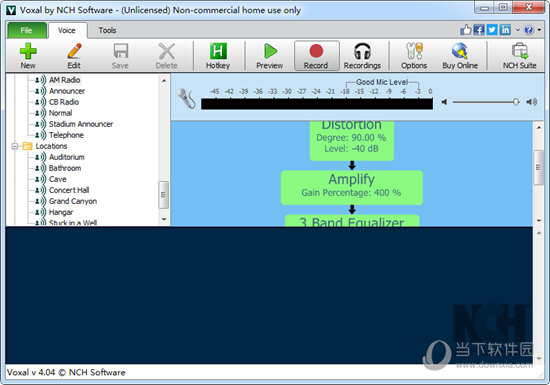Click voice list scrollbar down arrow
This screenshot has height=385, width=550.
coord(164,219)
